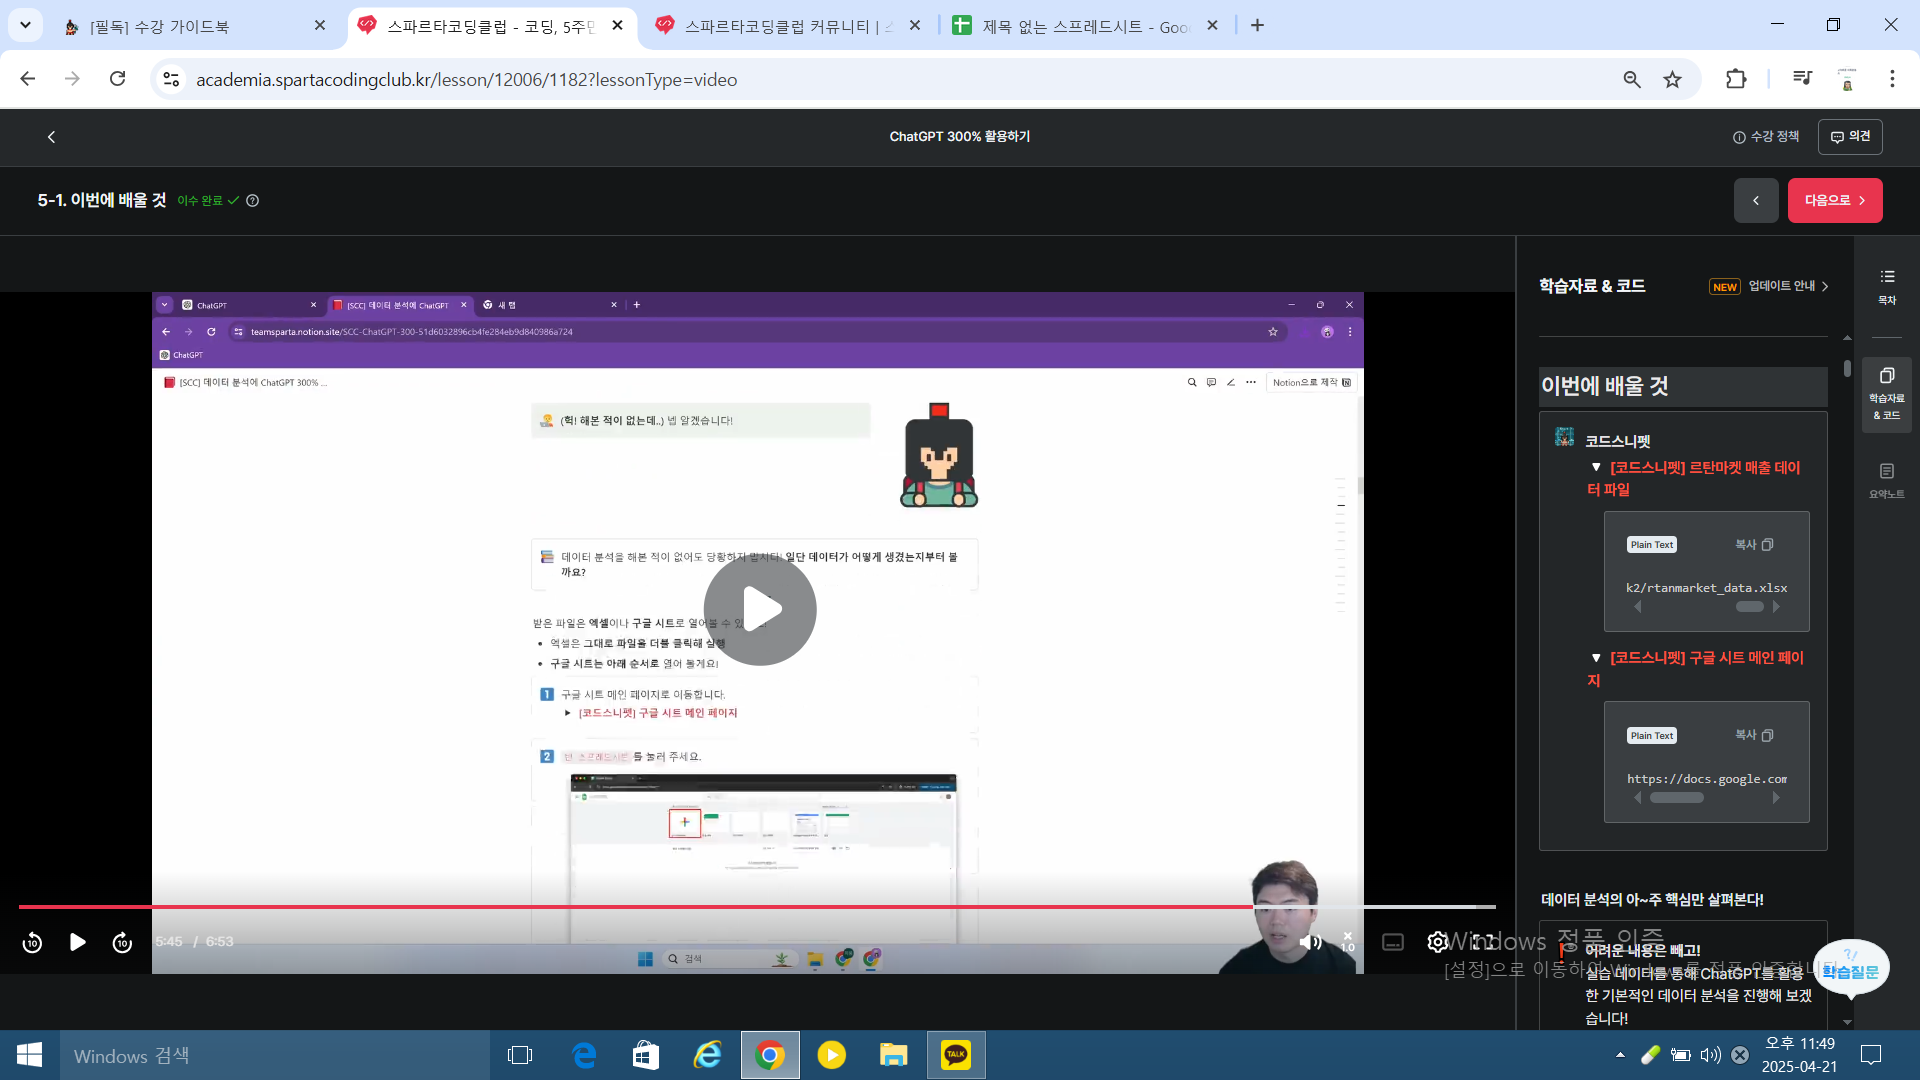Close the [필독] 수강 가이드북 tab
Image resolution: width=1920 pixels, height=1080 pixels.
320,26
